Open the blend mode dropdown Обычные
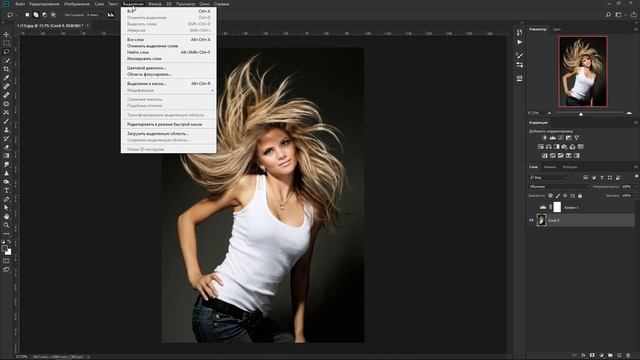 [560, 187]
